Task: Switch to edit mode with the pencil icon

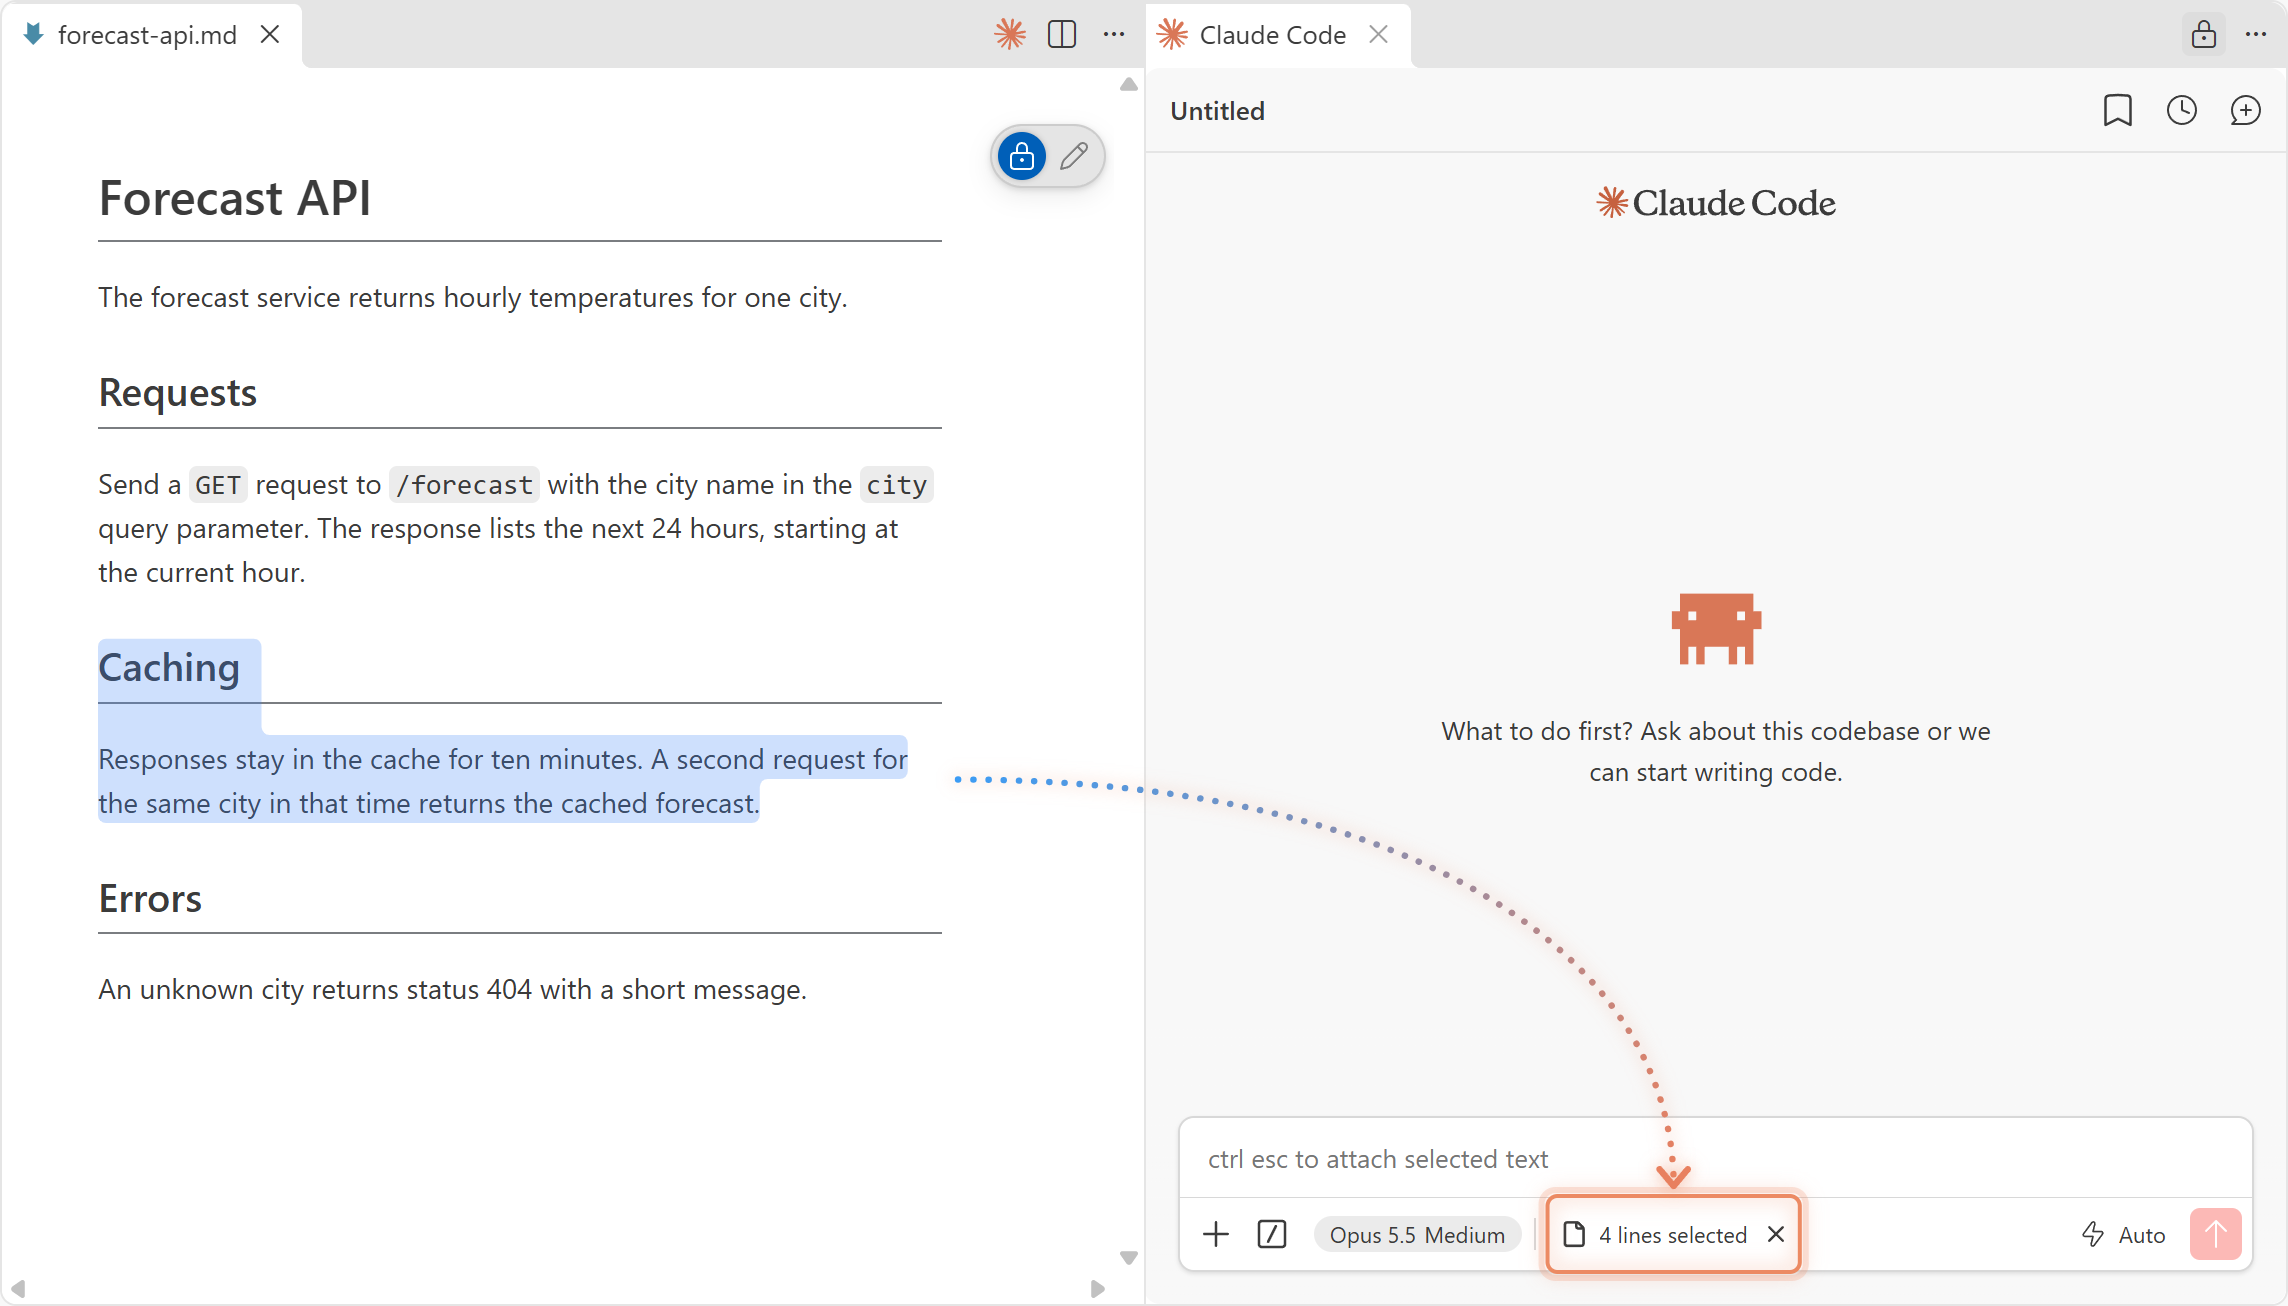Action: (1074, 156)
